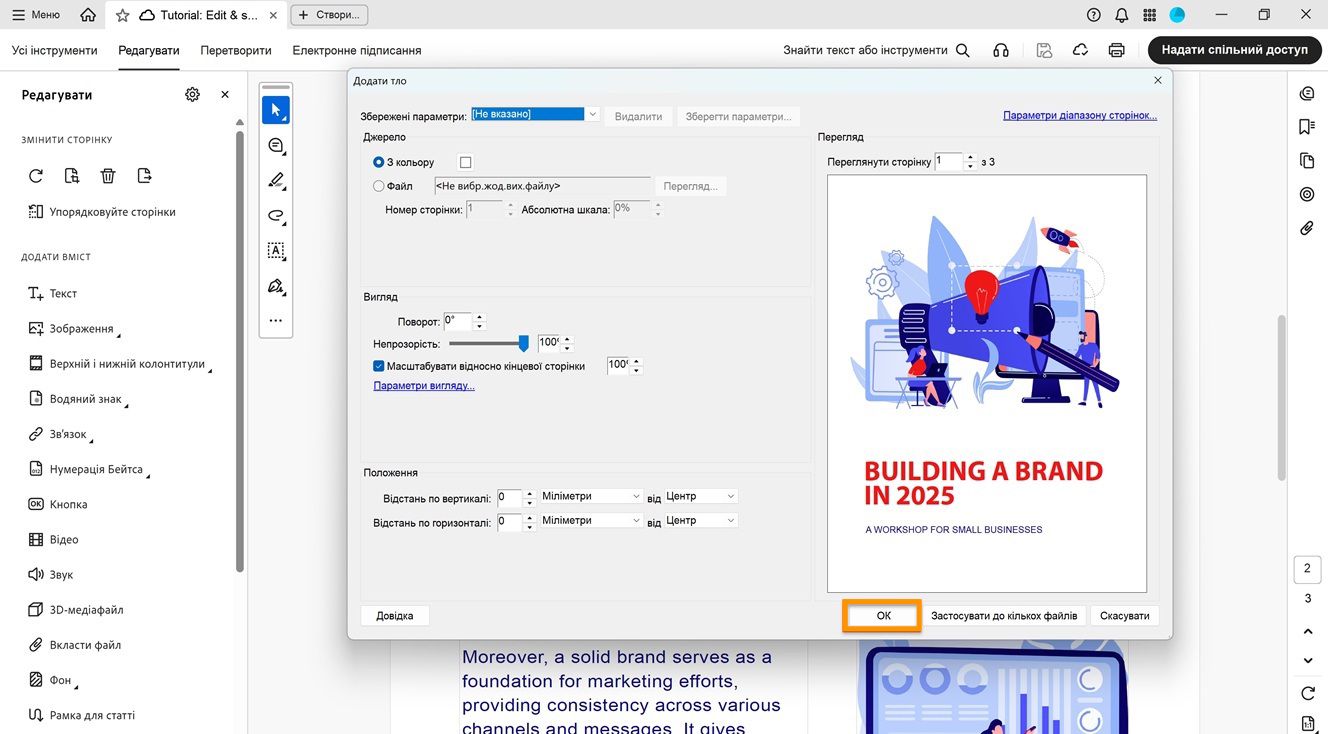Open vertical distance units Міліметри dropdown
This screenshot has height=734, width=1328.
(591, 496)
